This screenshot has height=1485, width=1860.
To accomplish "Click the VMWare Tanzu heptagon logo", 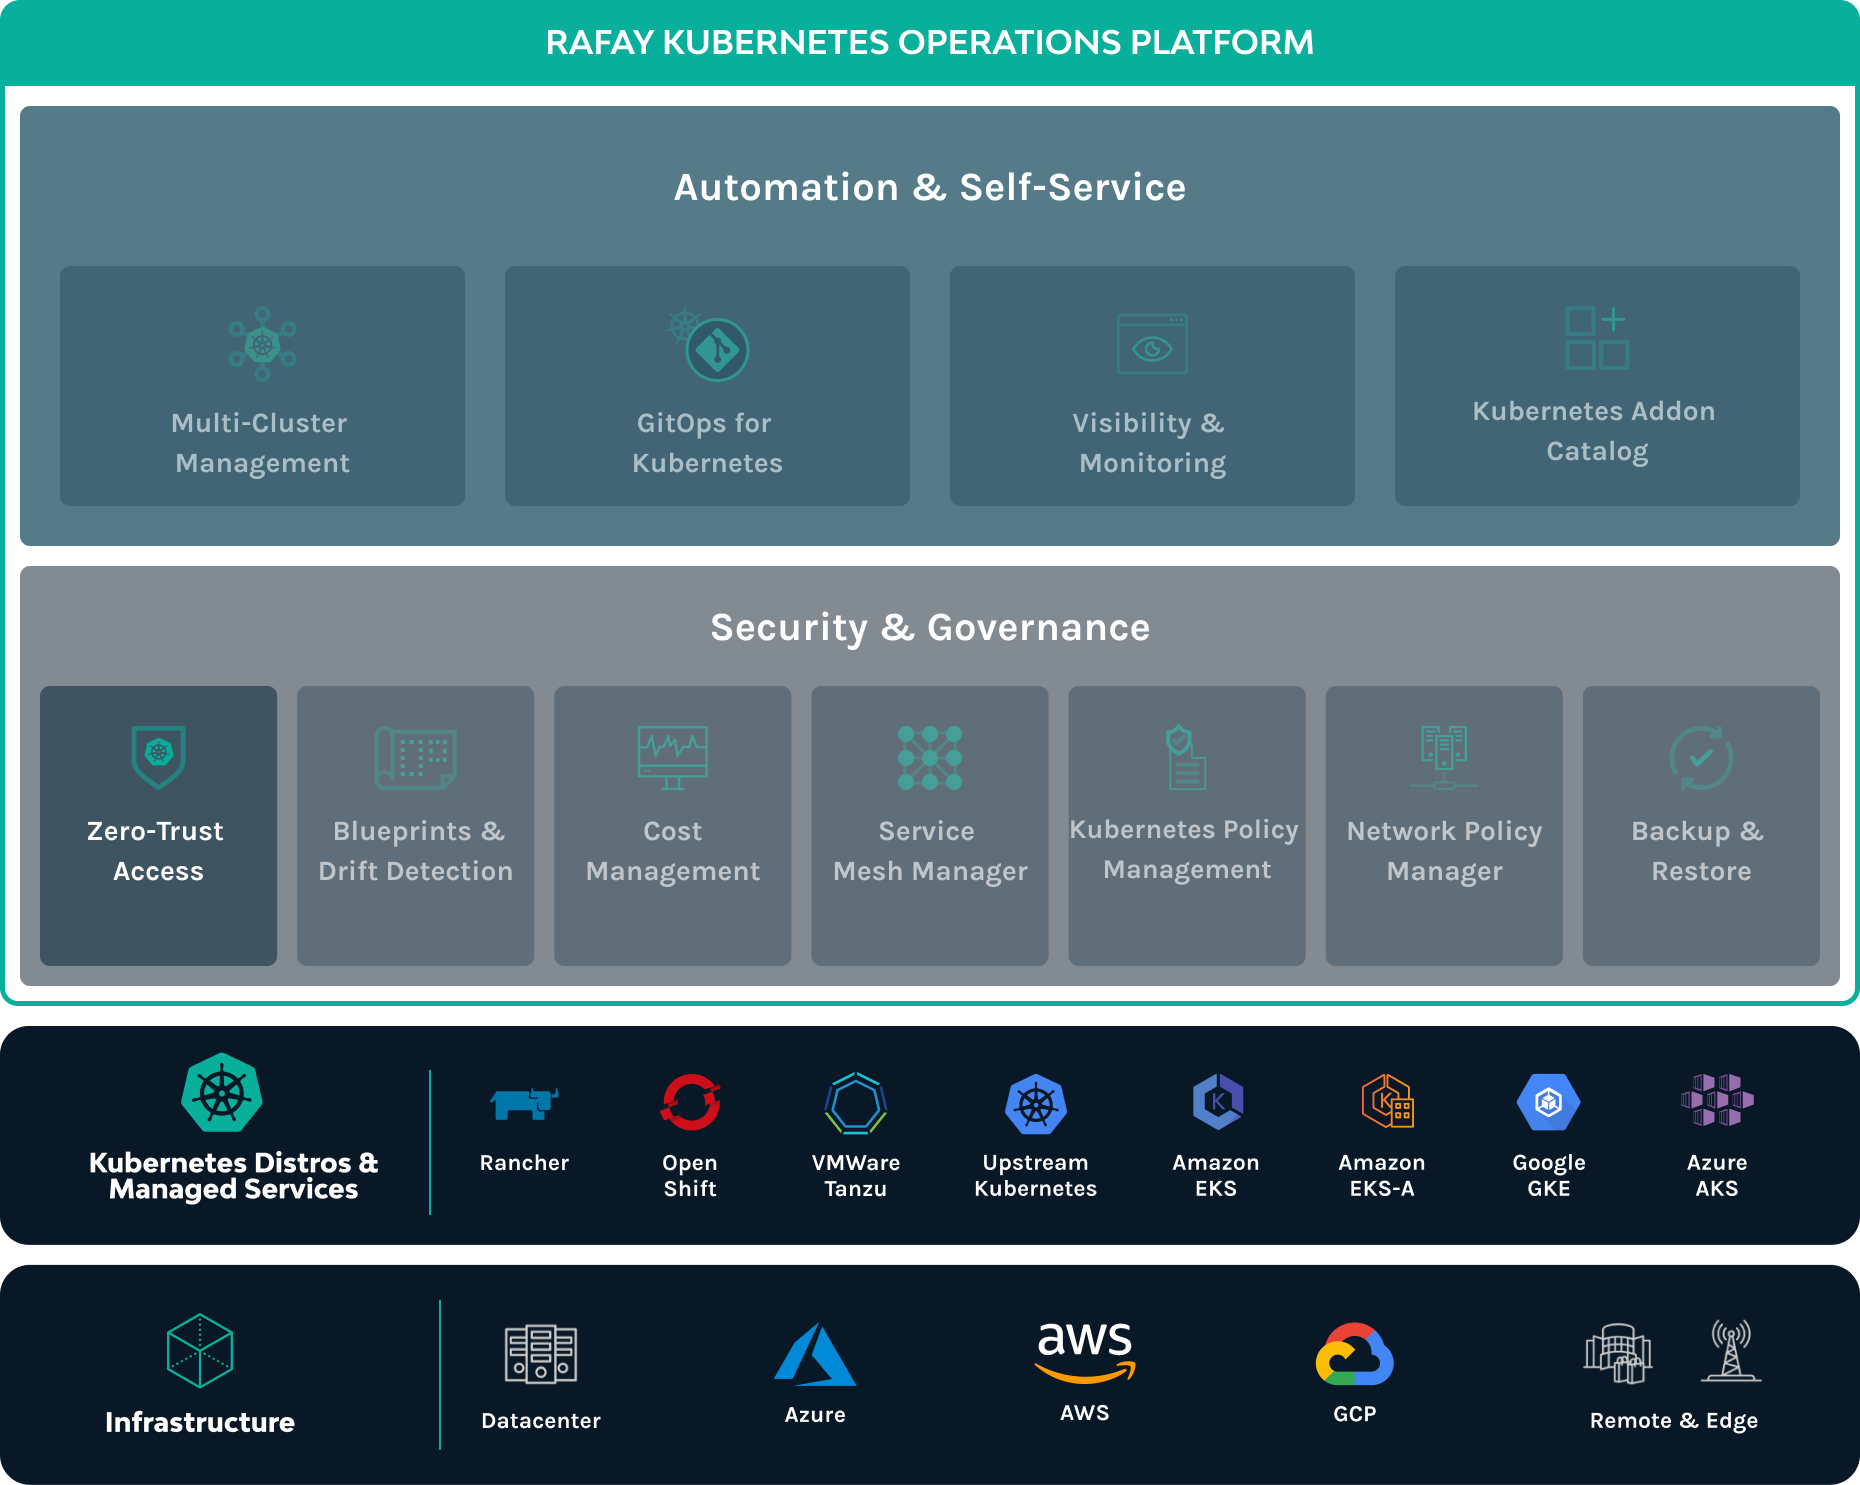I will click(856, 1102).
